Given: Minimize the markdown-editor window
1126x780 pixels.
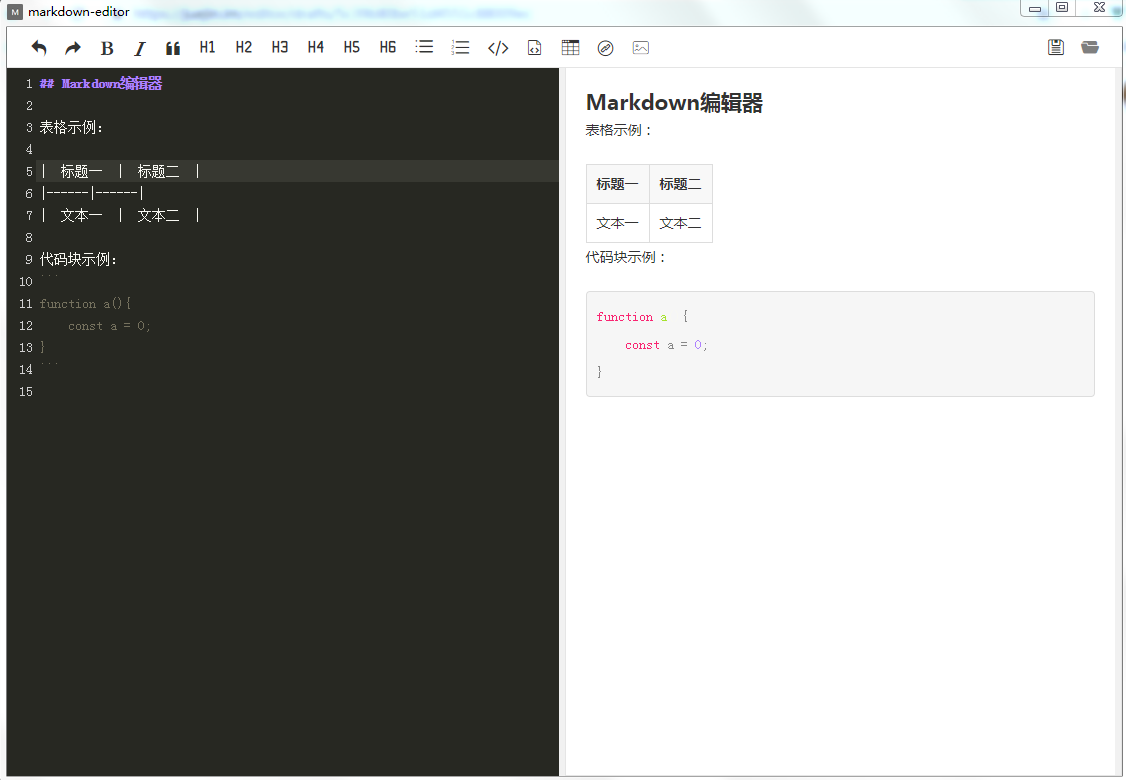Looking at the screenshot, I should (x=1034, y=8).
